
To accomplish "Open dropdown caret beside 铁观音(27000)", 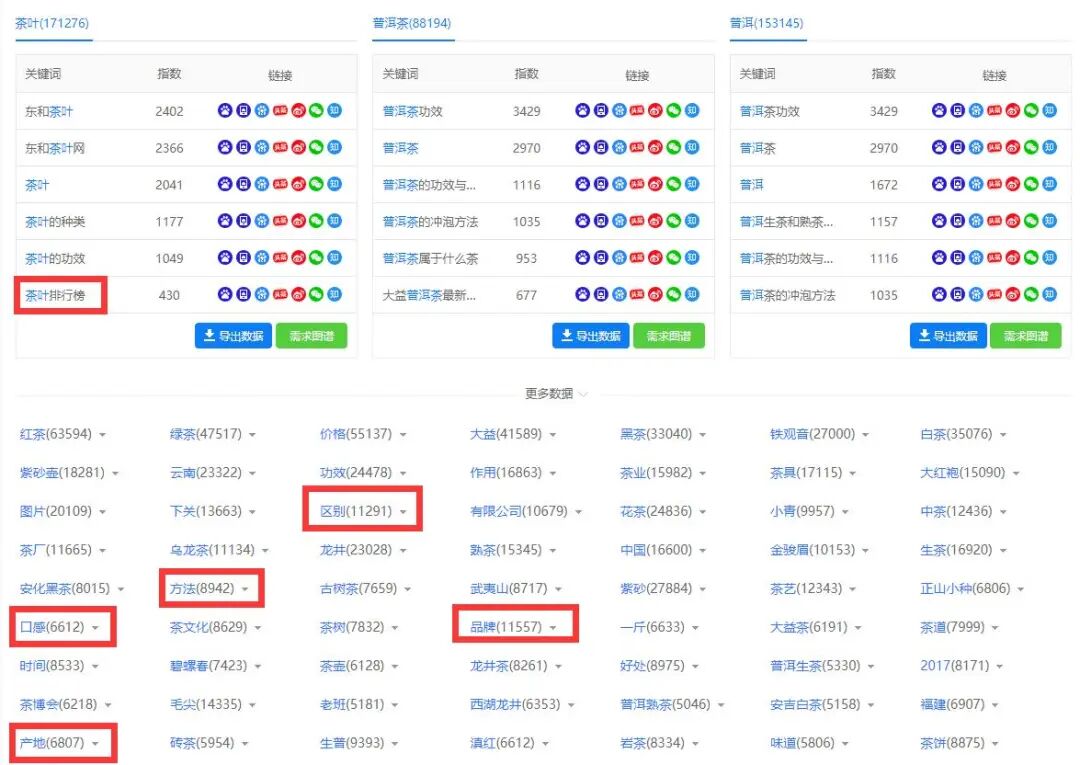I will 865,435.
